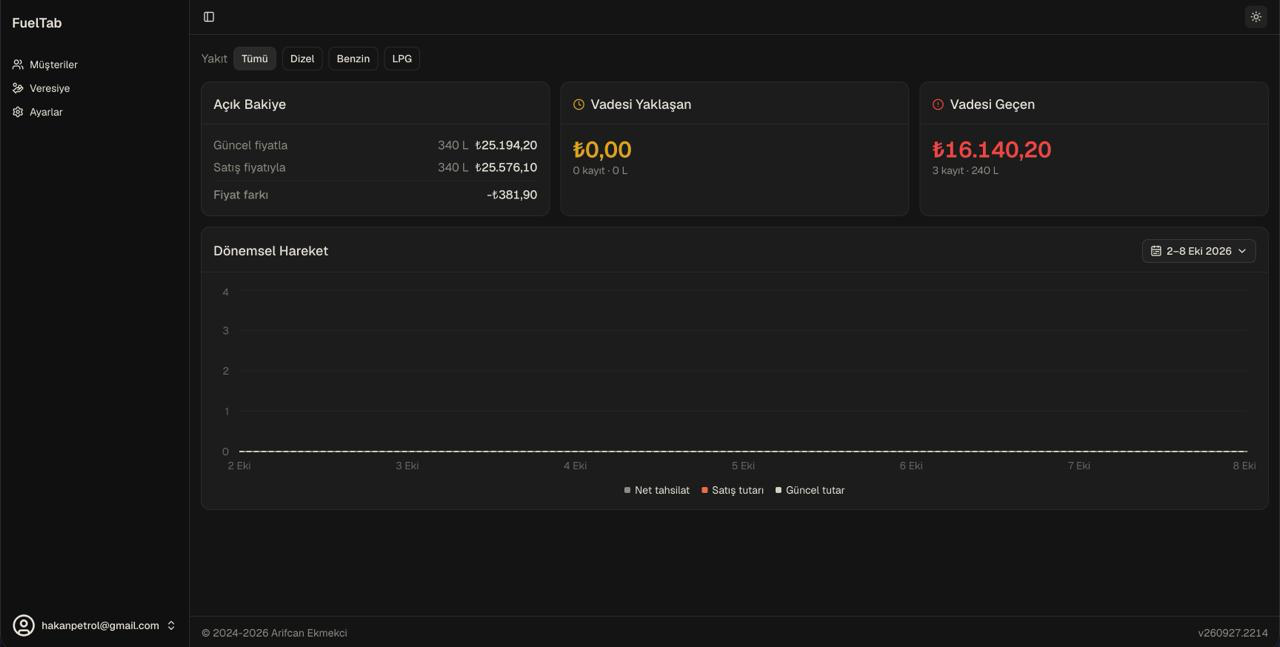Image resolution: width=1280 pixels, height=647 pixels.
Task: Click the ₺0,00 upcoming due amount
Action: click(x=602, y=150)
